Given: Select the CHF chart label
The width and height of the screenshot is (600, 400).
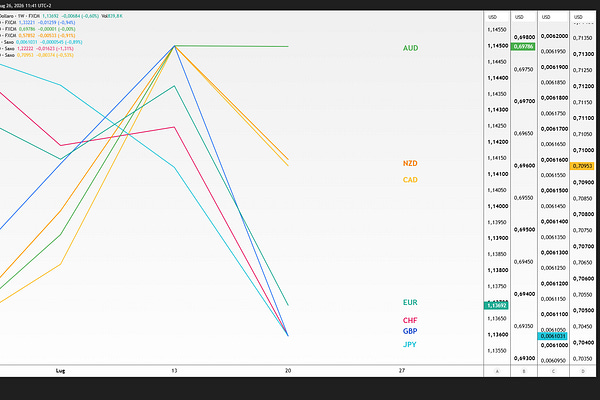Looking at the screenshot, I should tap(410, 320).
